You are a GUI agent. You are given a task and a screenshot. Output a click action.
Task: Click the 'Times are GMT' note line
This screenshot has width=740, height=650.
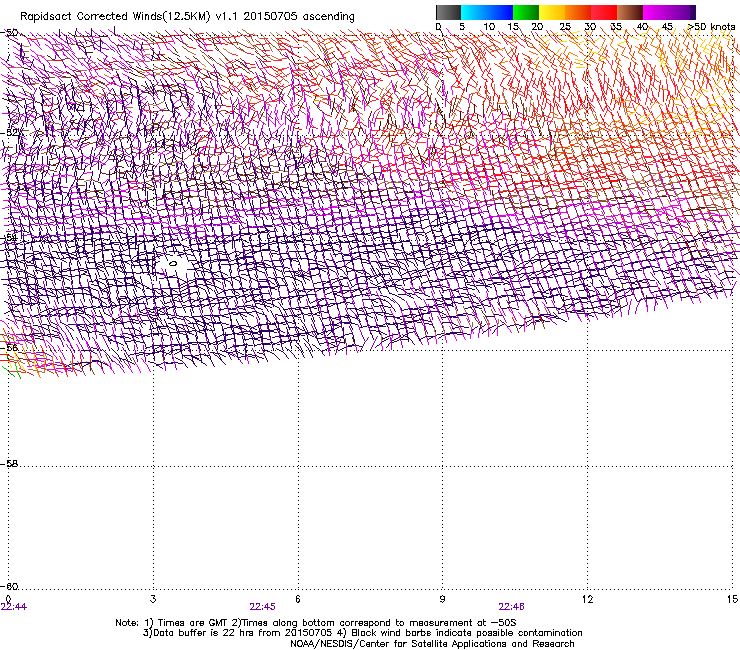point(316,623)
